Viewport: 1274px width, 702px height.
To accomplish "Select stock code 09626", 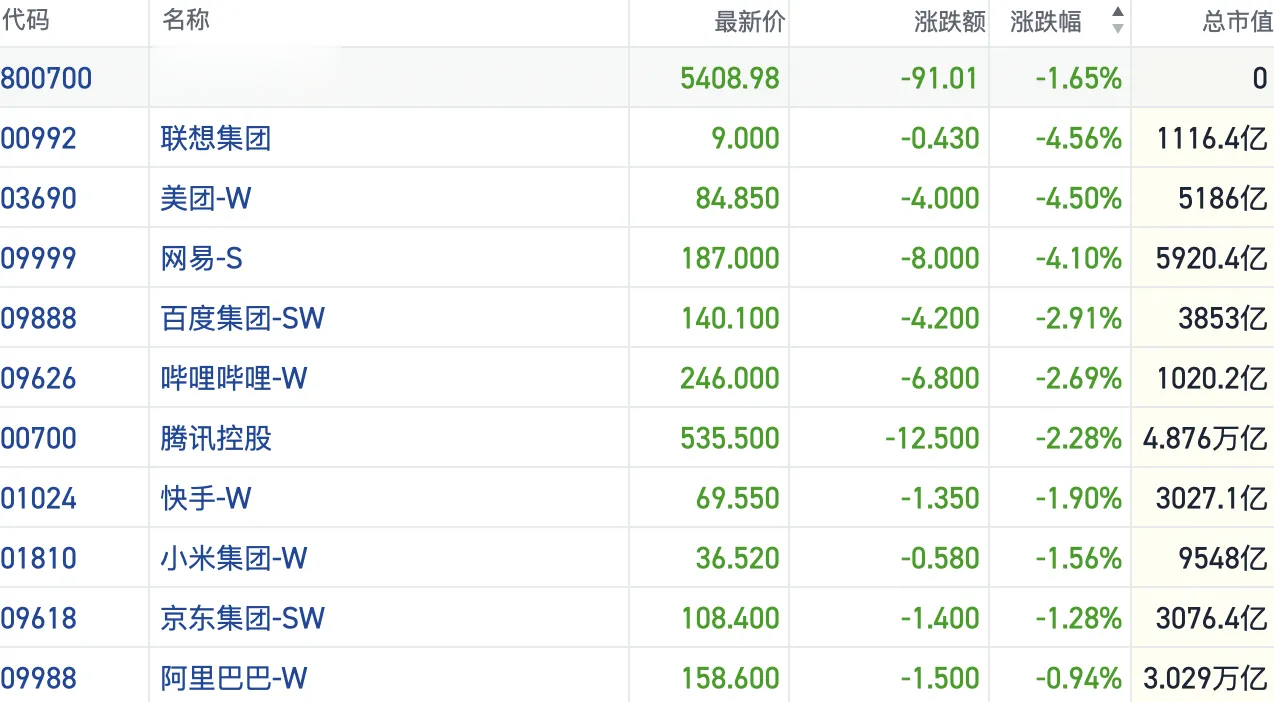I will click(x=39, y=378).
